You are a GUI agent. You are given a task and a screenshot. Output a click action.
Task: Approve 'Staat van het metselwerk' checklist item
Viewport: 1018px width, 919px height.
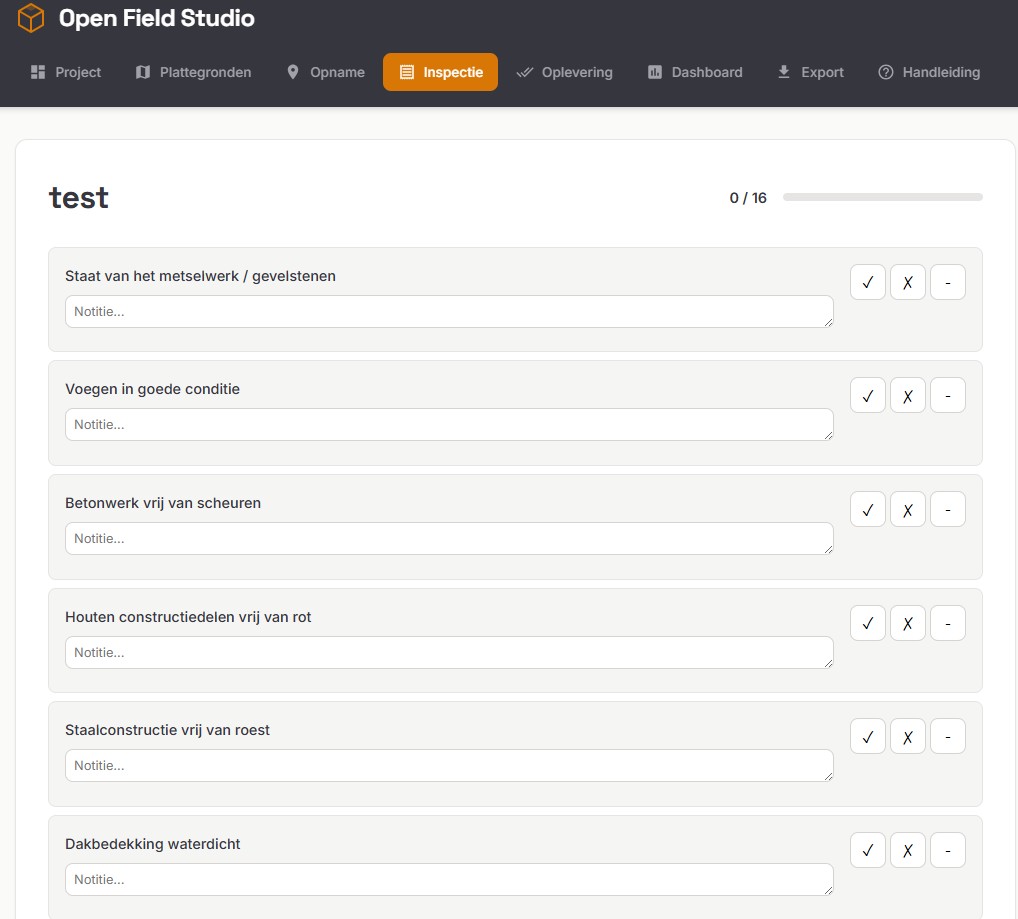pos(867,282)
